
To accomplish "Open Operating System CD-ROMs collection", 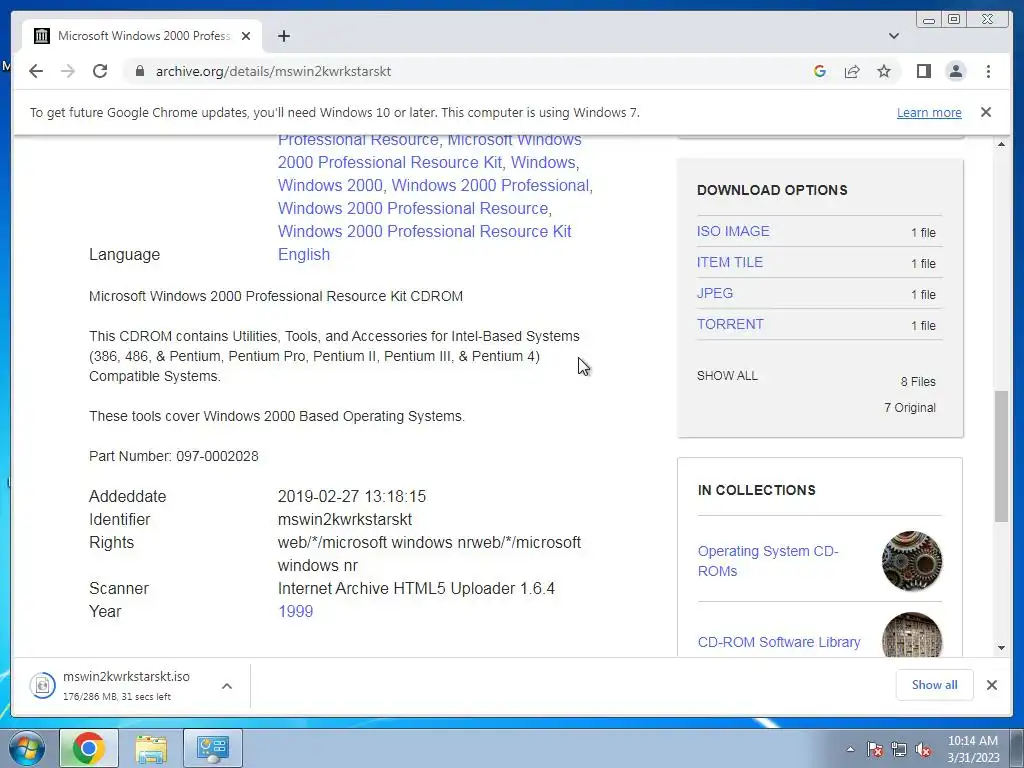I will tap(768, 561).
